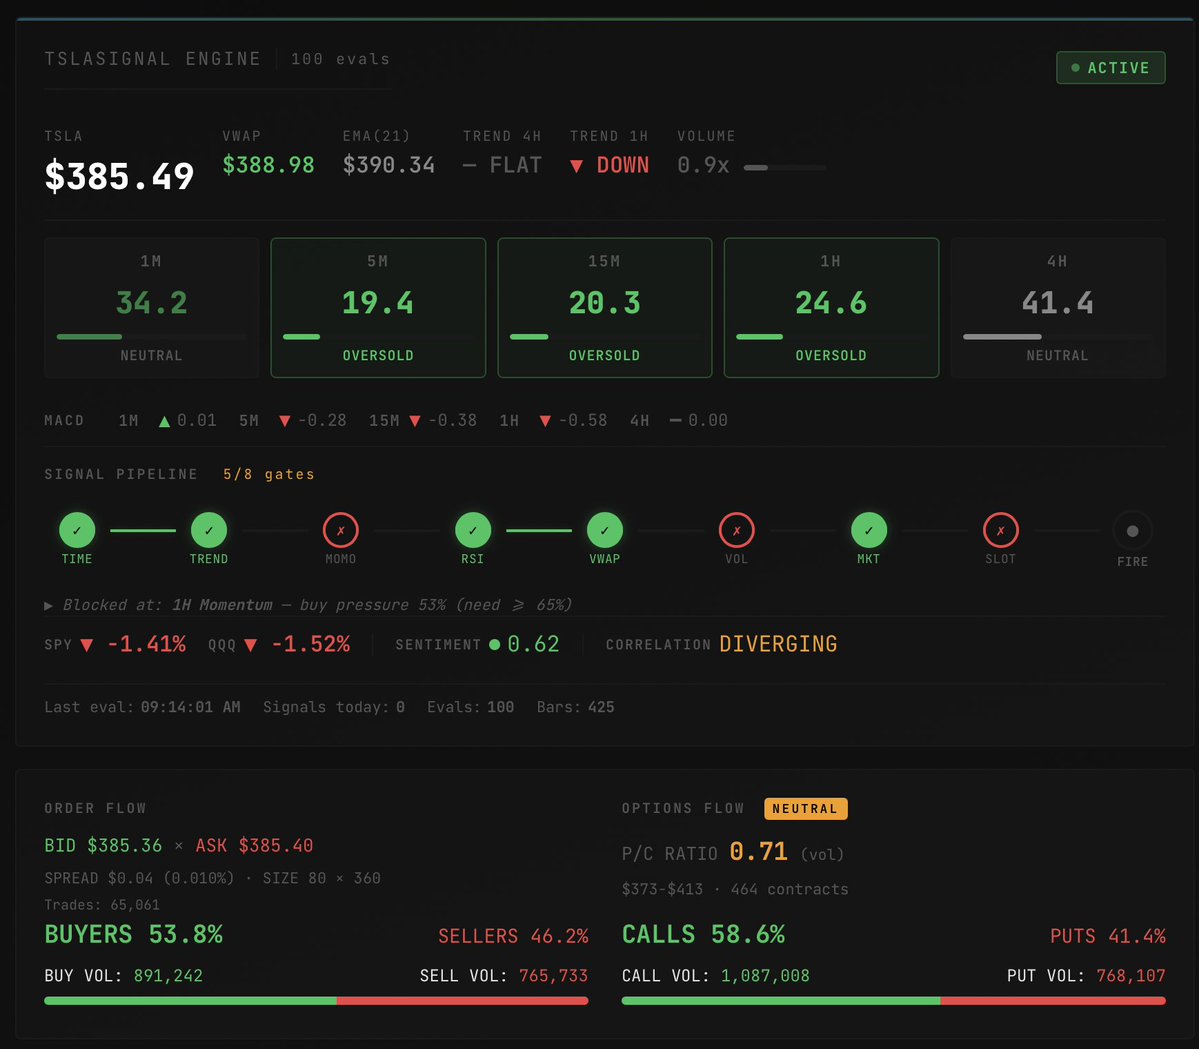The width and height of the screenshot is (1199, 1049).
Task: Expand the Blocked at 1H Momentum details
Action: coord(307,605)
